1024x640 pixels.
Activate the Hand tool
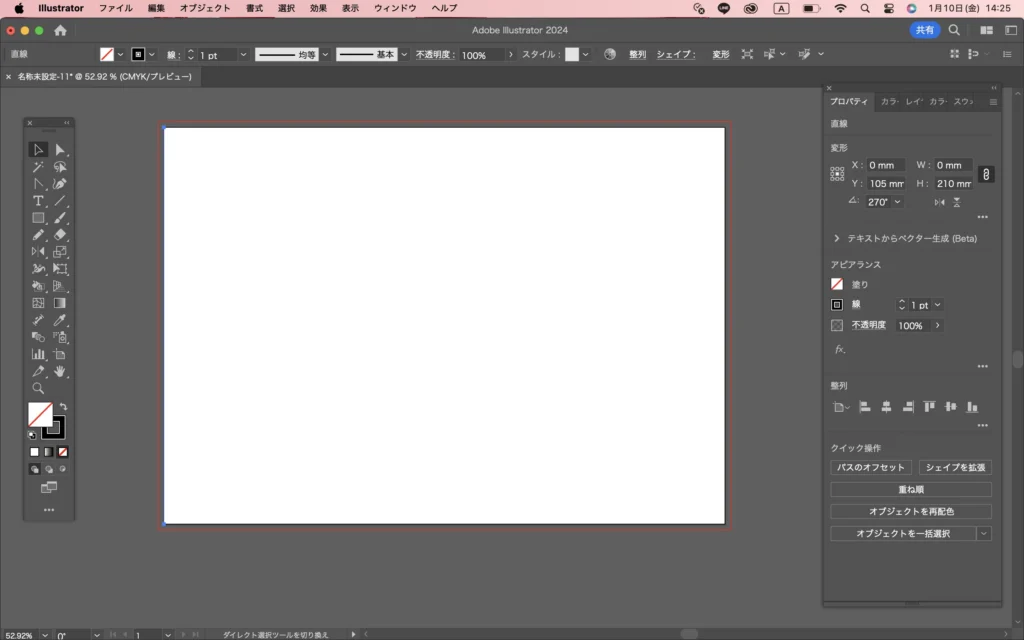[x=60, y=371]
